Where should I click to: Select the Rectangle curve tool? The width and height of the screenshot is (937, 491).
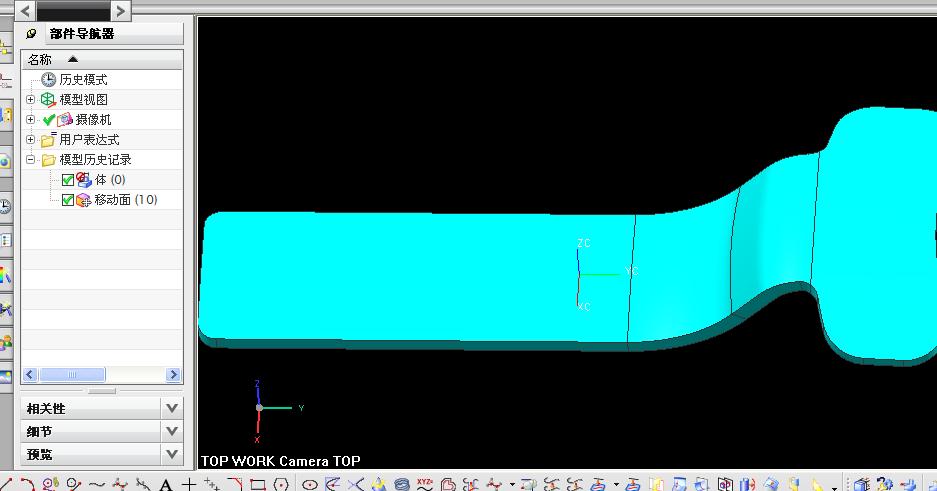[258, 484]
